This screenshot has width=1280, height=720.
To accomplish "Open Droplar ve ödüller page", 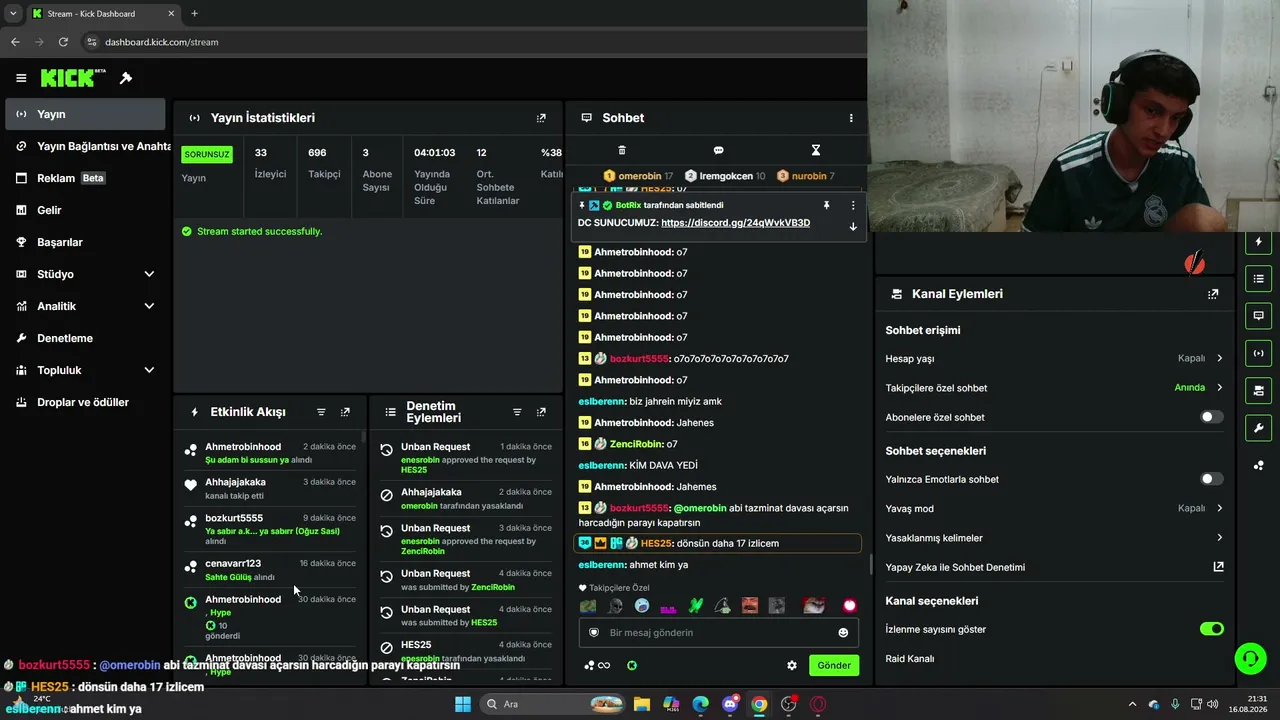I will pos(86,402).
